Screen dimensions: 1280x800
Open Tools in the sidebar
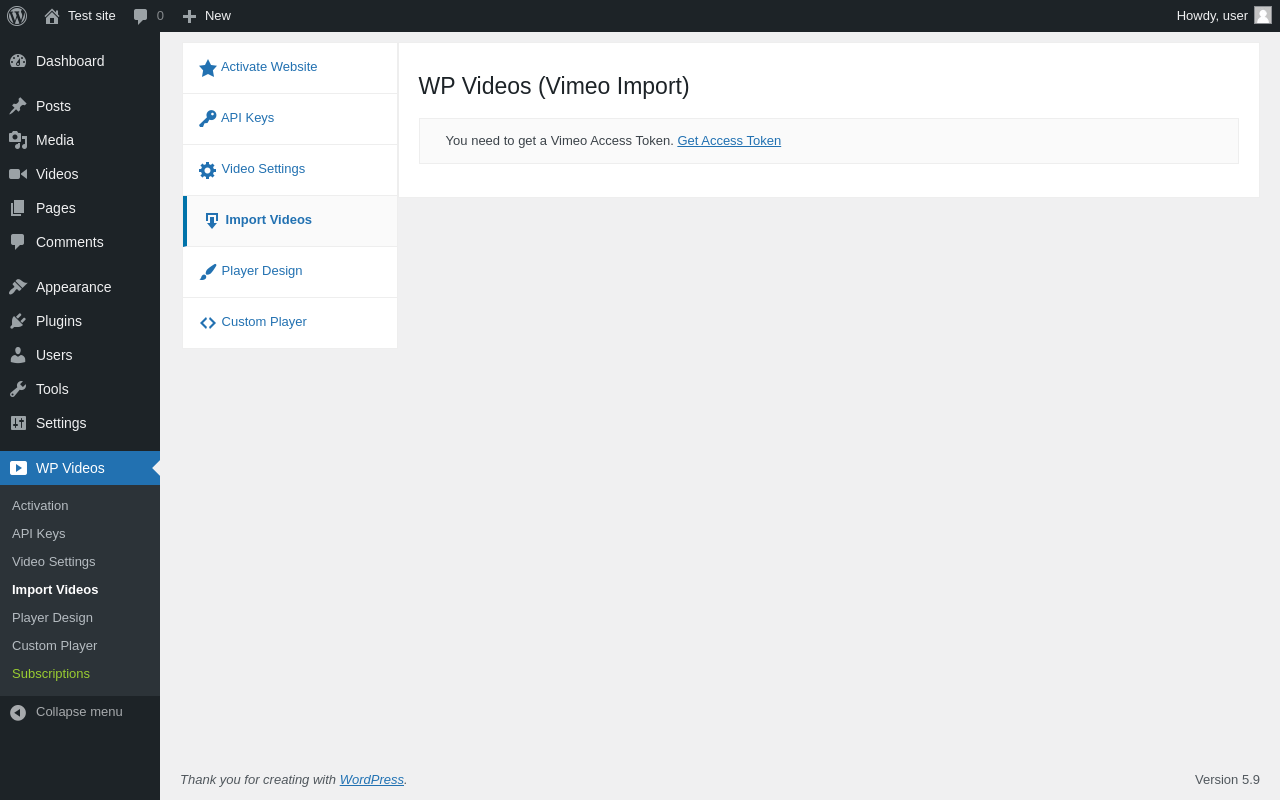80,389
